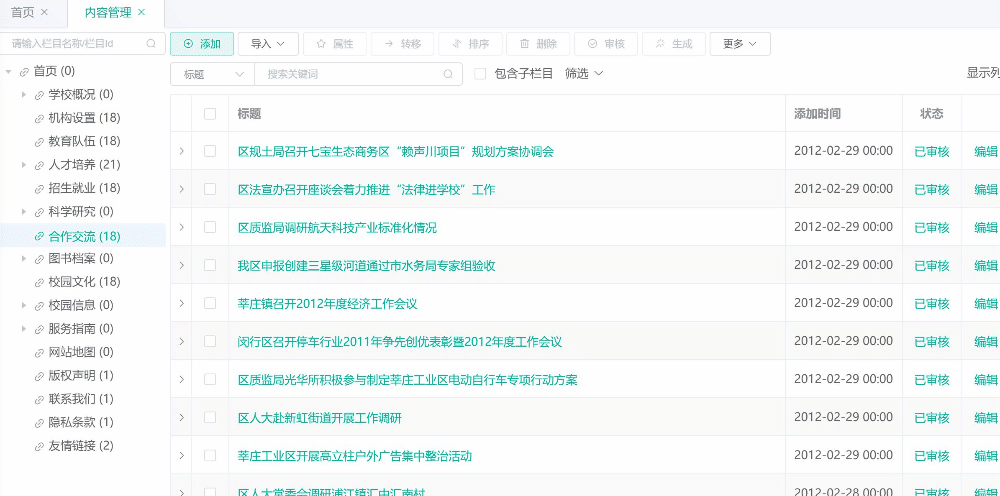Expand the 人才培养 tree node

24,165
